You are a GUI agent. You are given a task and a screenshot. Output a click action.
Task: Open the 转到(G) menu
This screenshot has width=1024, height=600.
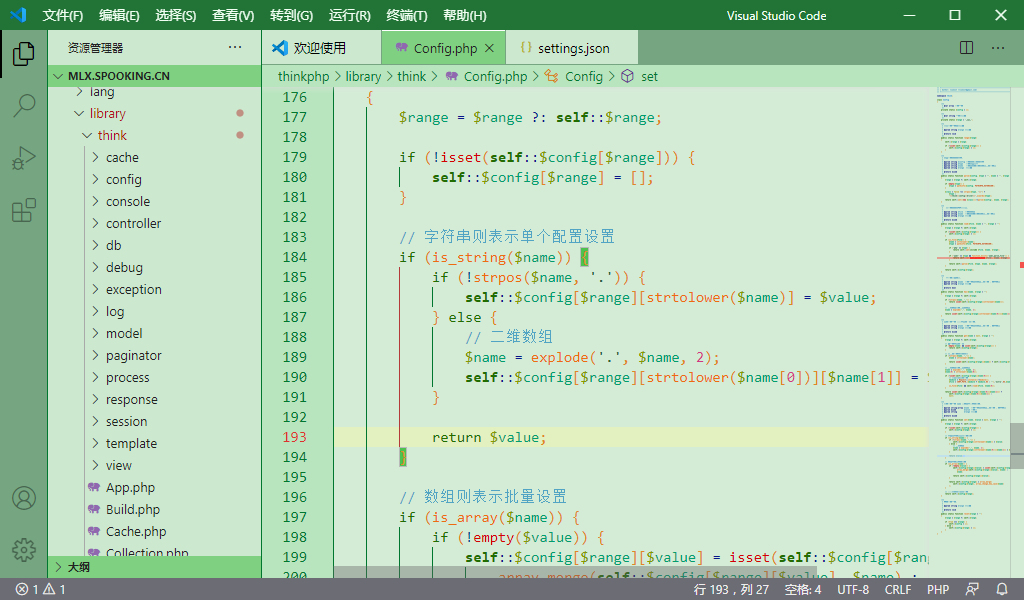291,15
